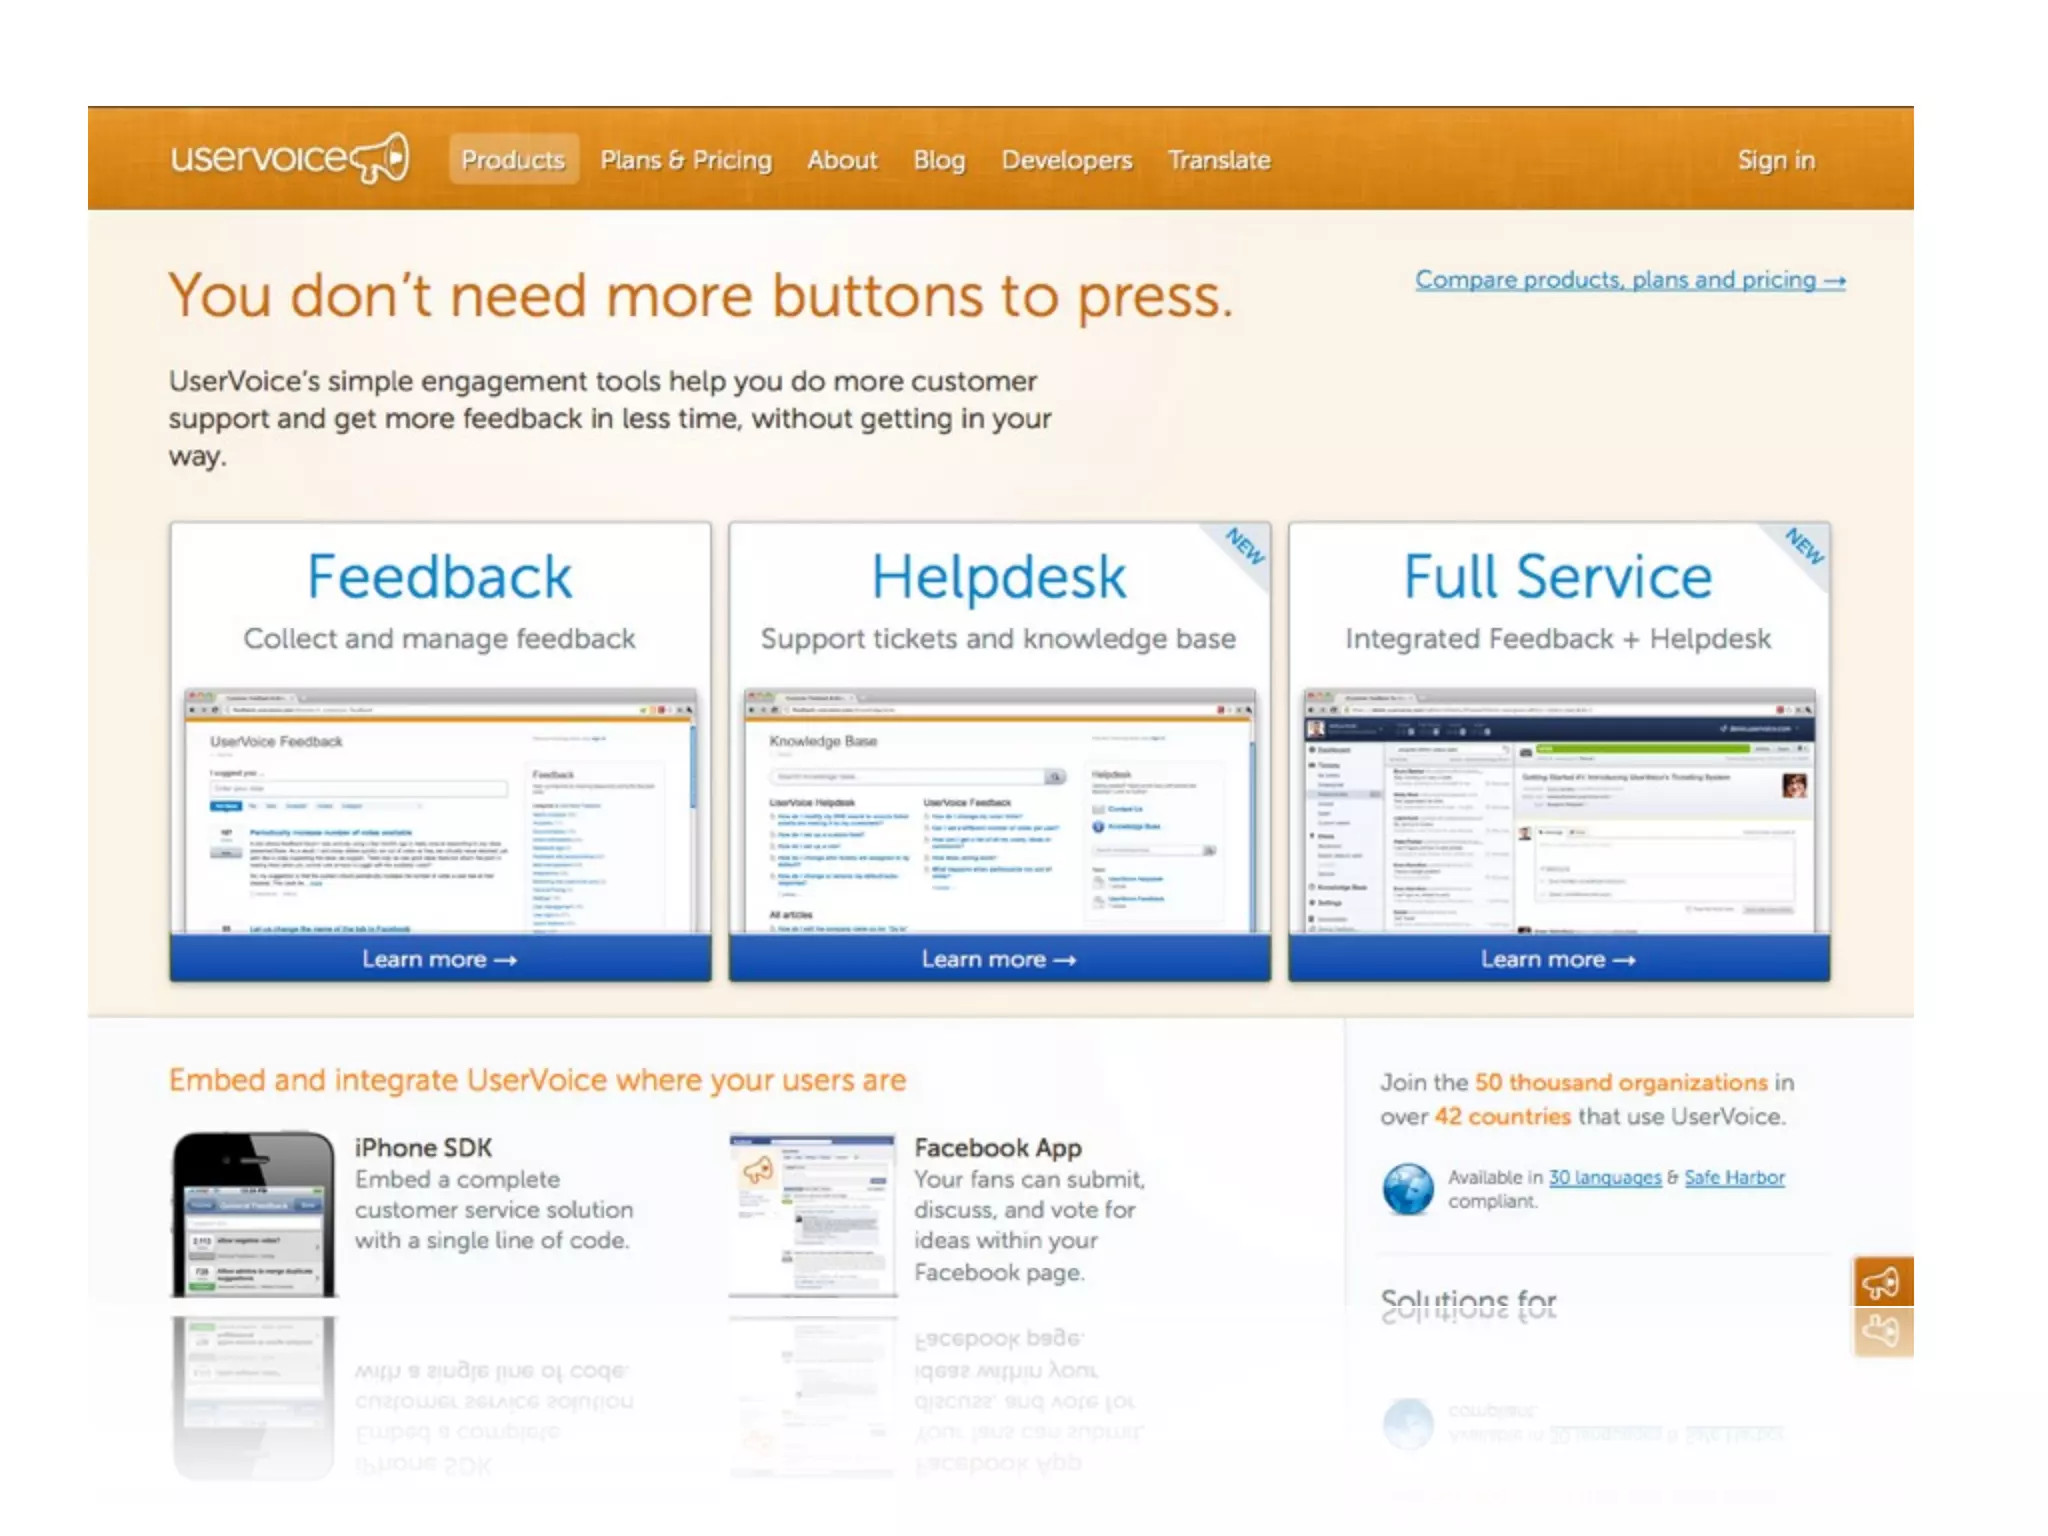Click Learn more under Helpdesk
The height and width of the screenshot is (1536, 2048).
[x=999, y=959]
